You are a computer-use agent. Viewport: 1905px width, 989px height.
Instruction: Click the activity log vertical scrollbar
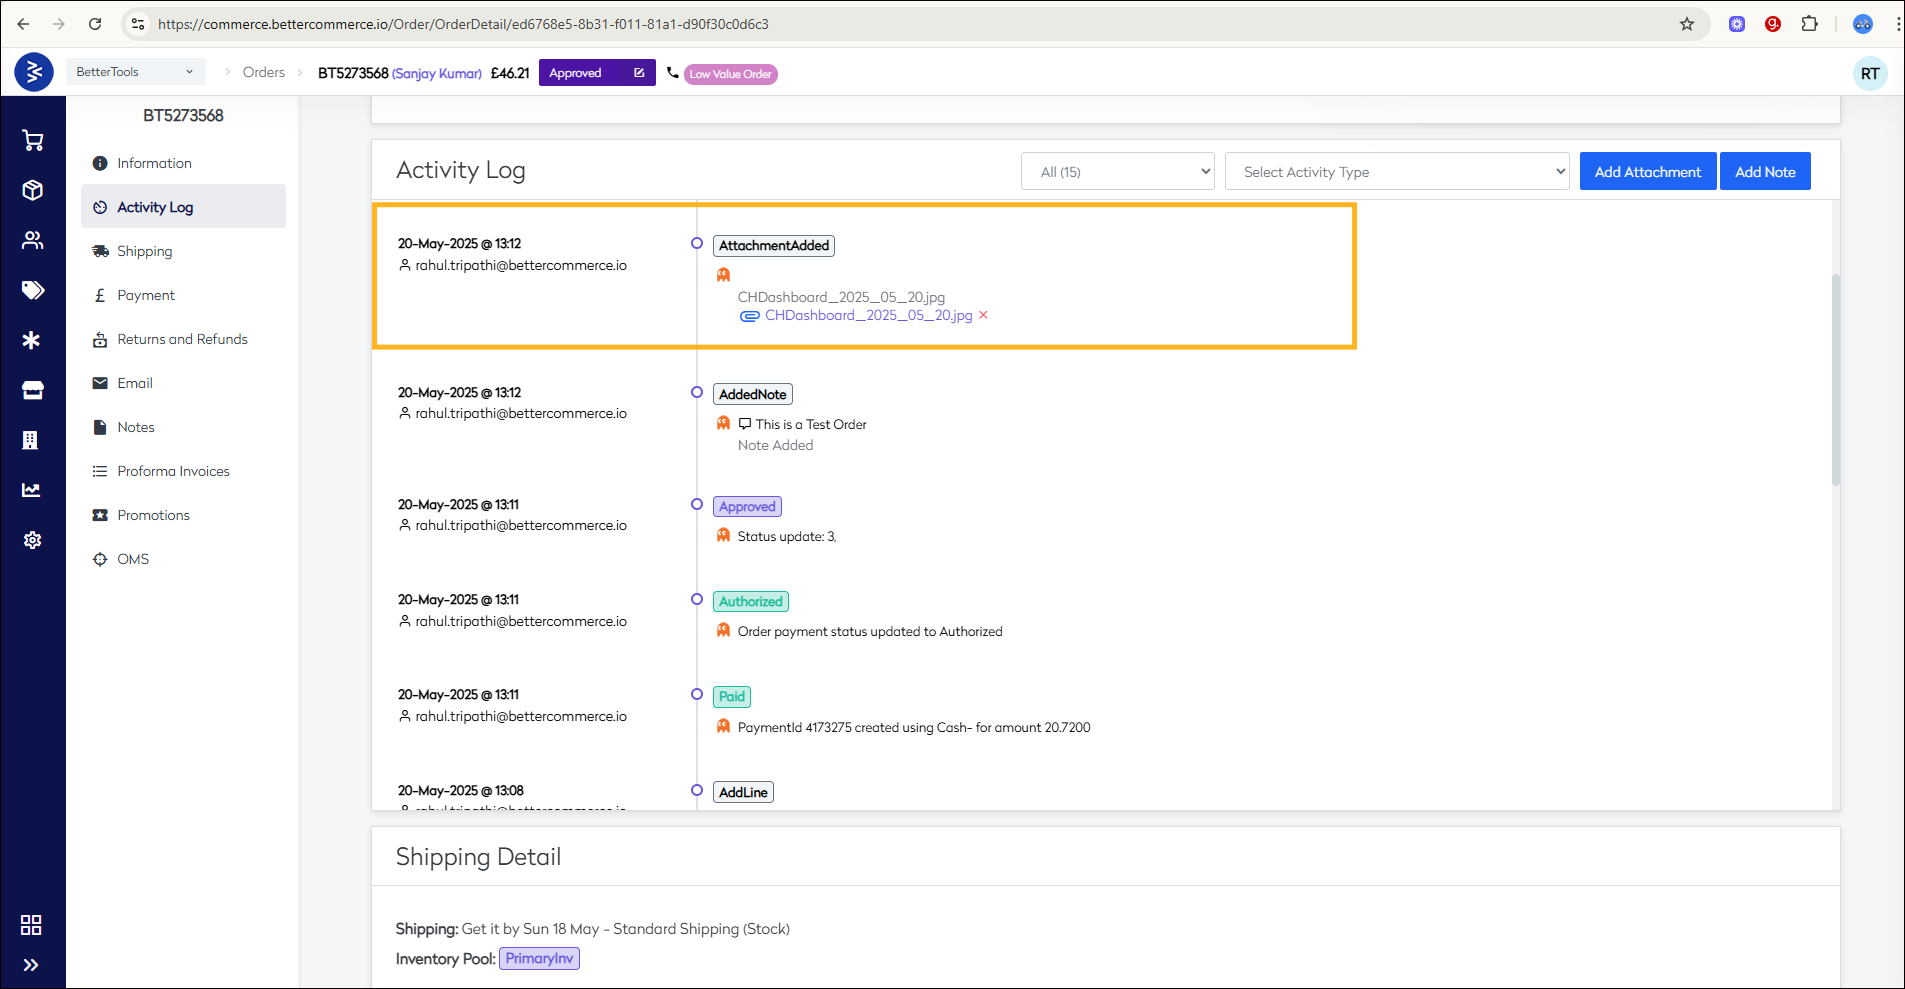[1835, 380]
